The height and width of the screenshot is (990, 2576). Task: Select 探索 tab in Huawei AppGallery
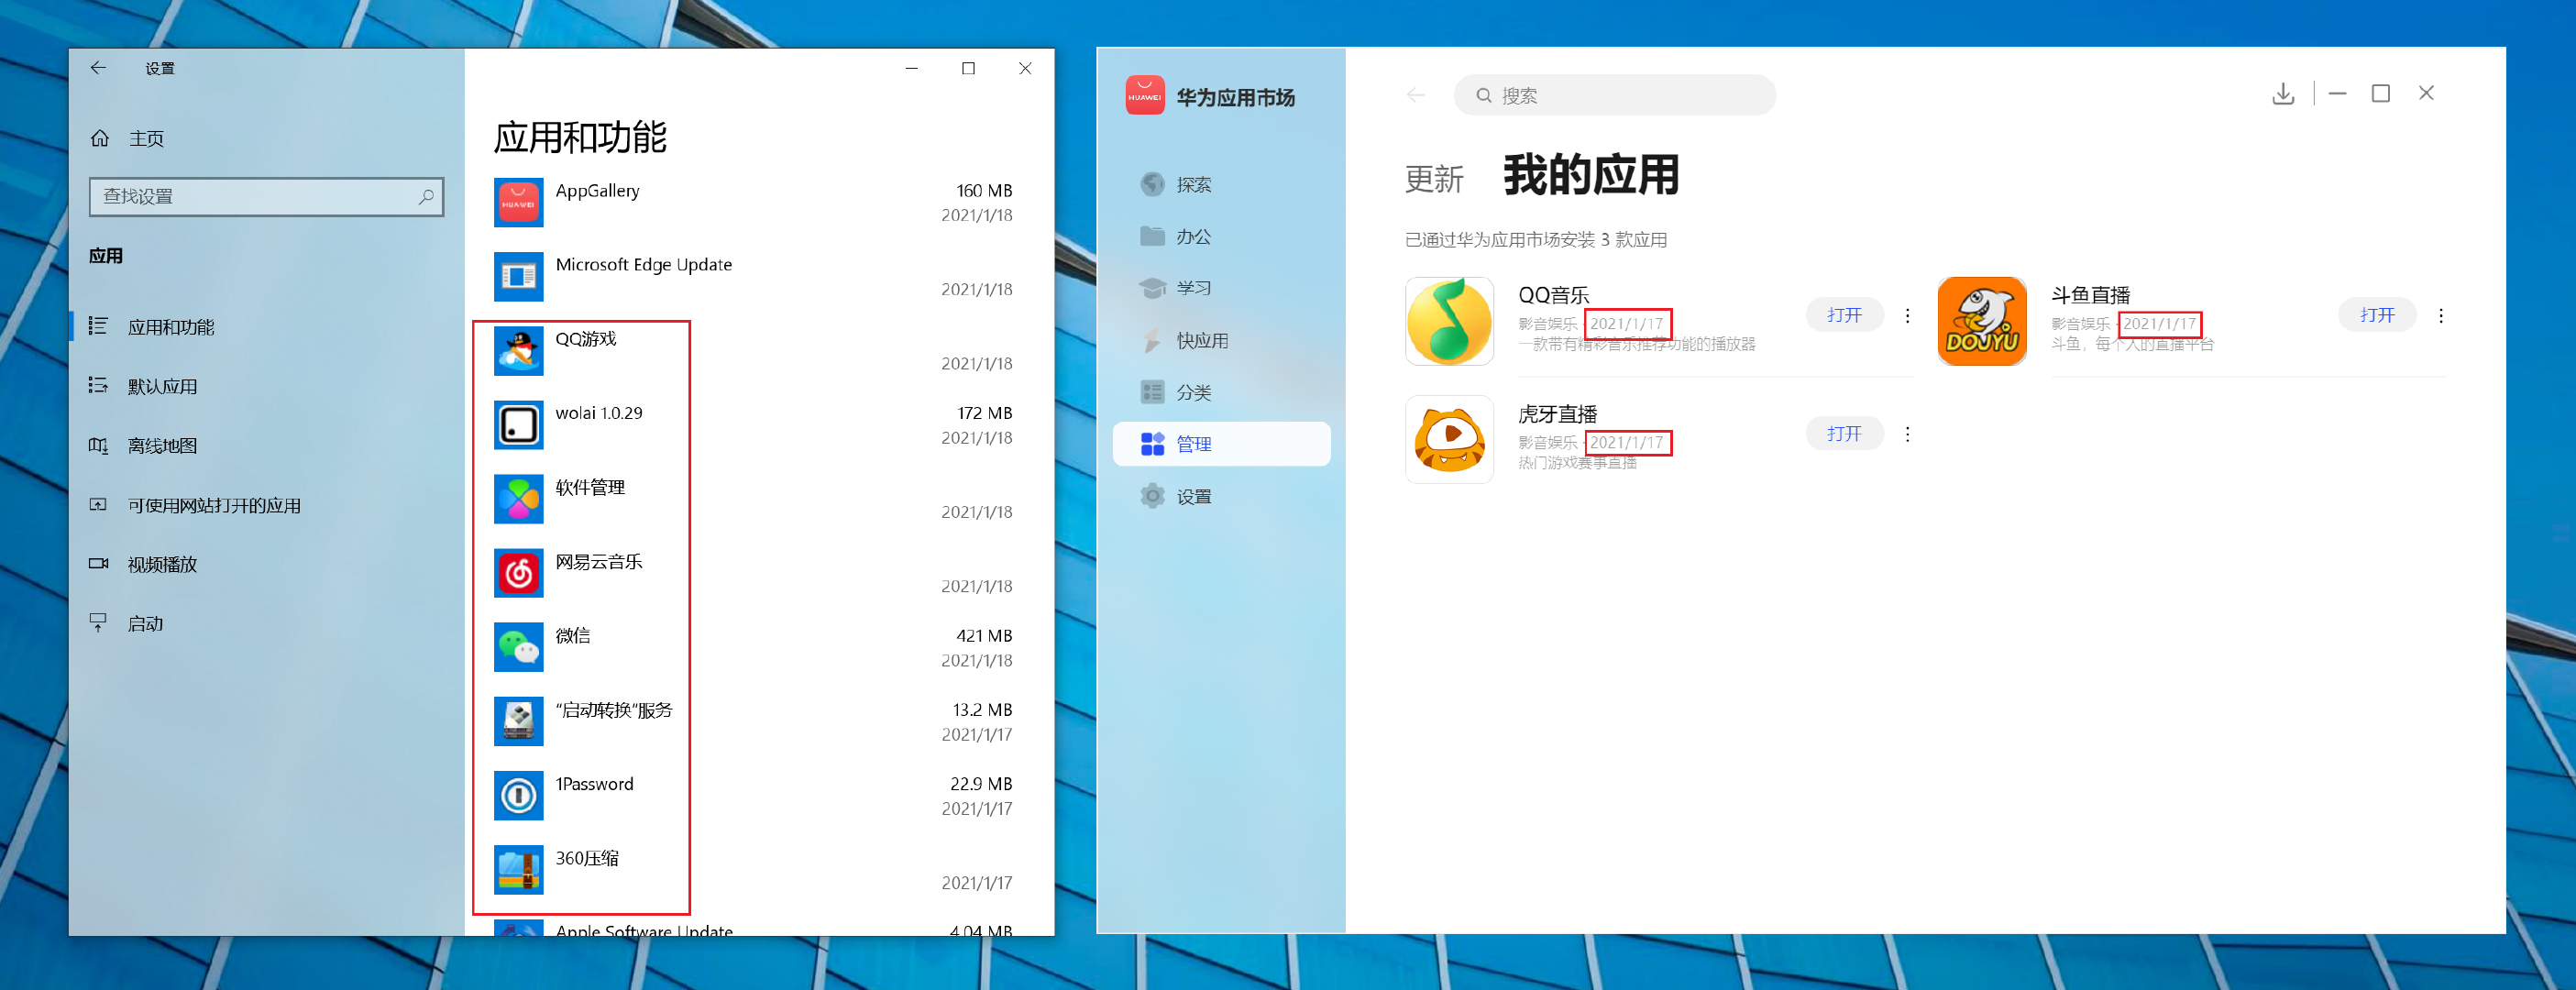pyautogui.click(x=1188, y=184)
